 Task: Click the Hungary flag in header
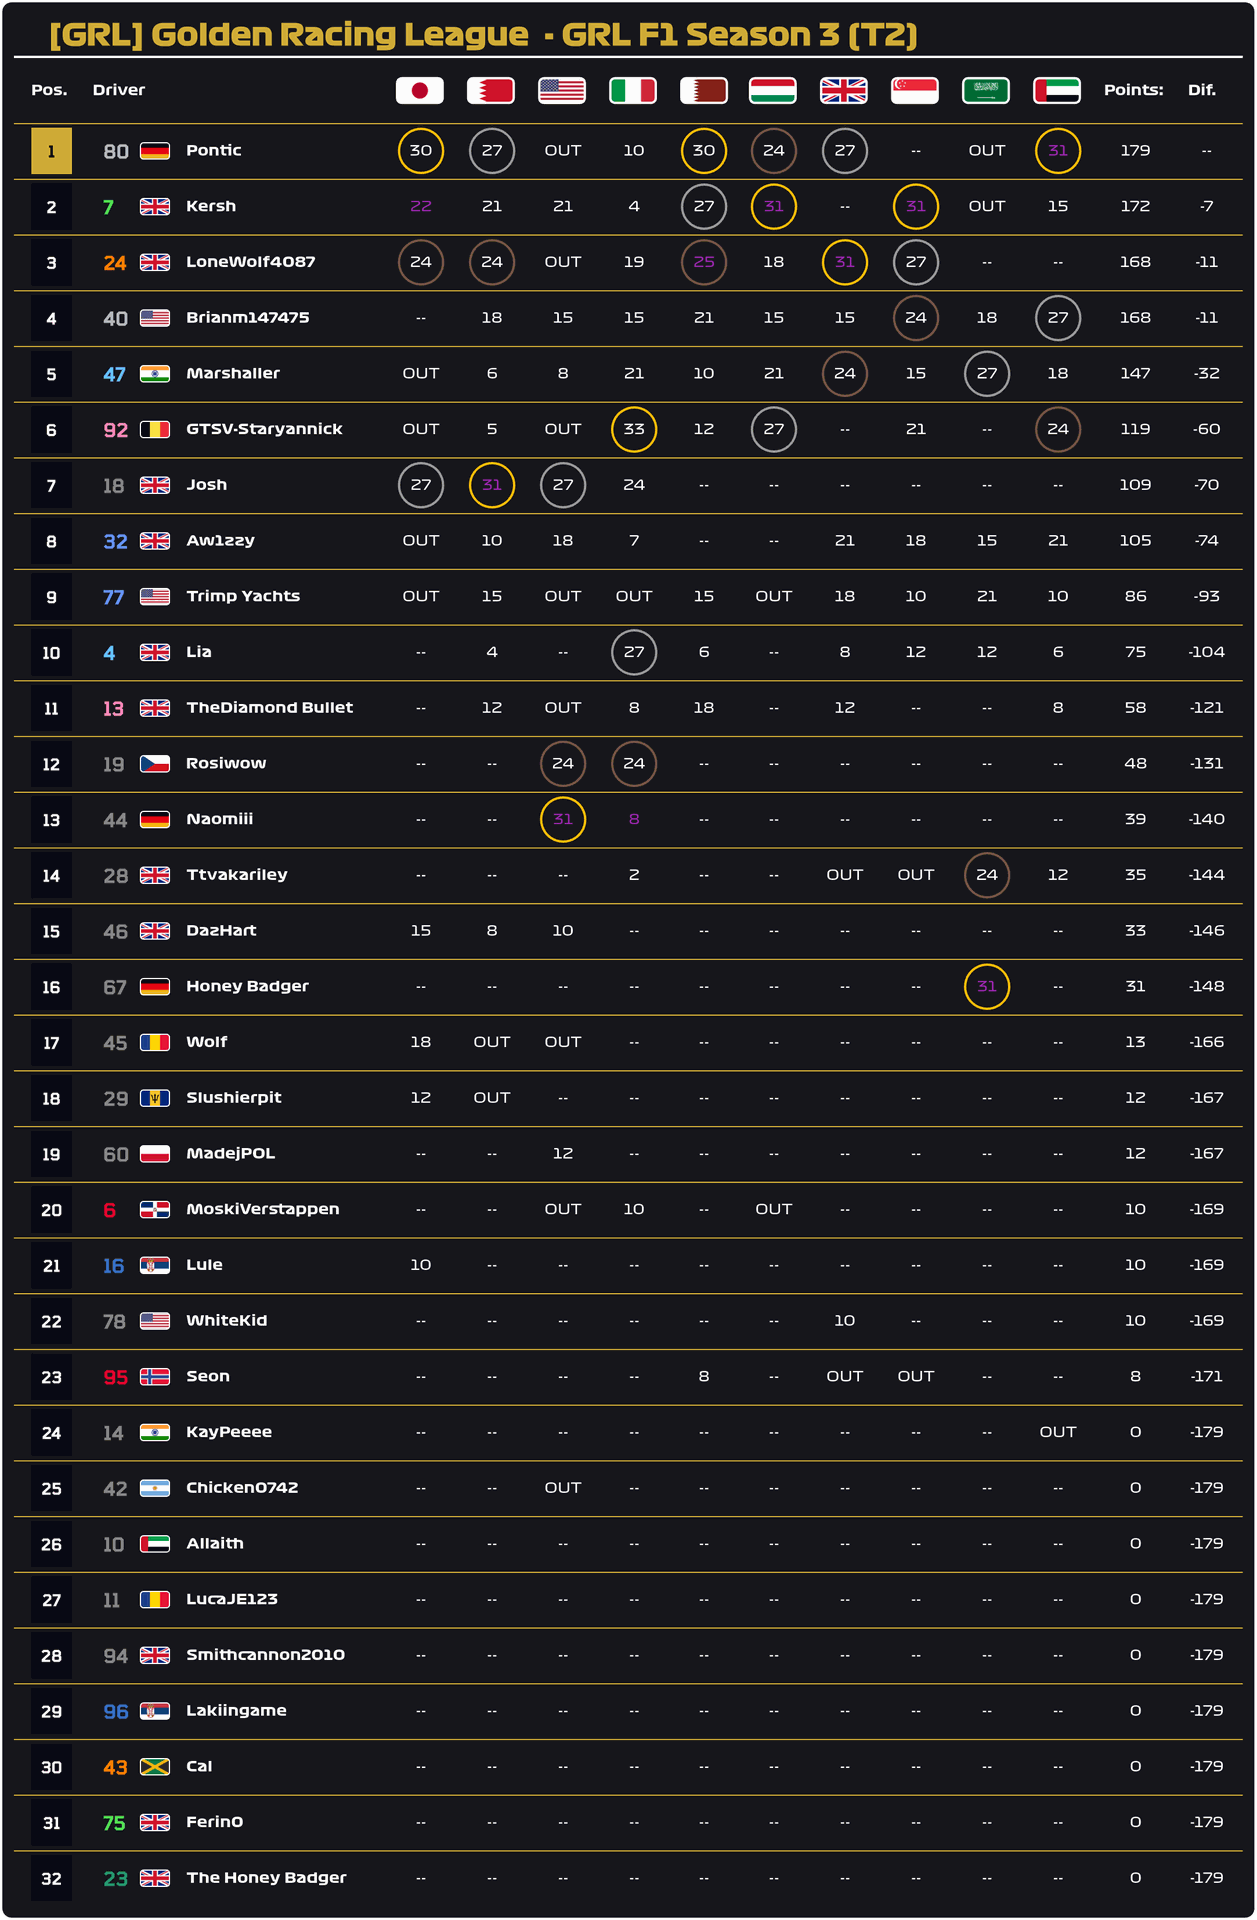click(x=773, y=91)
